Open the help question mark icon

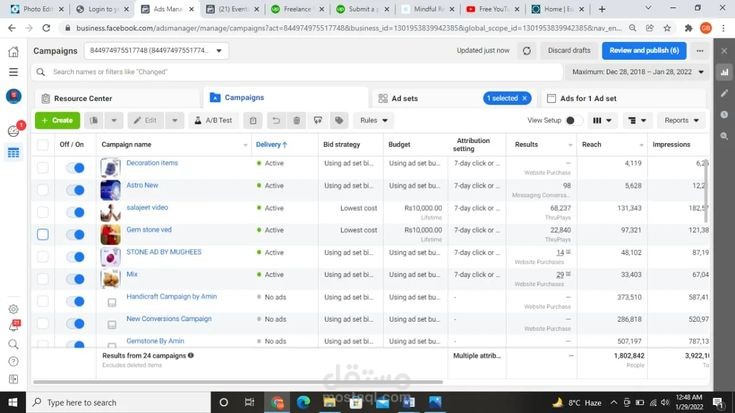click(x=14, y=361)
